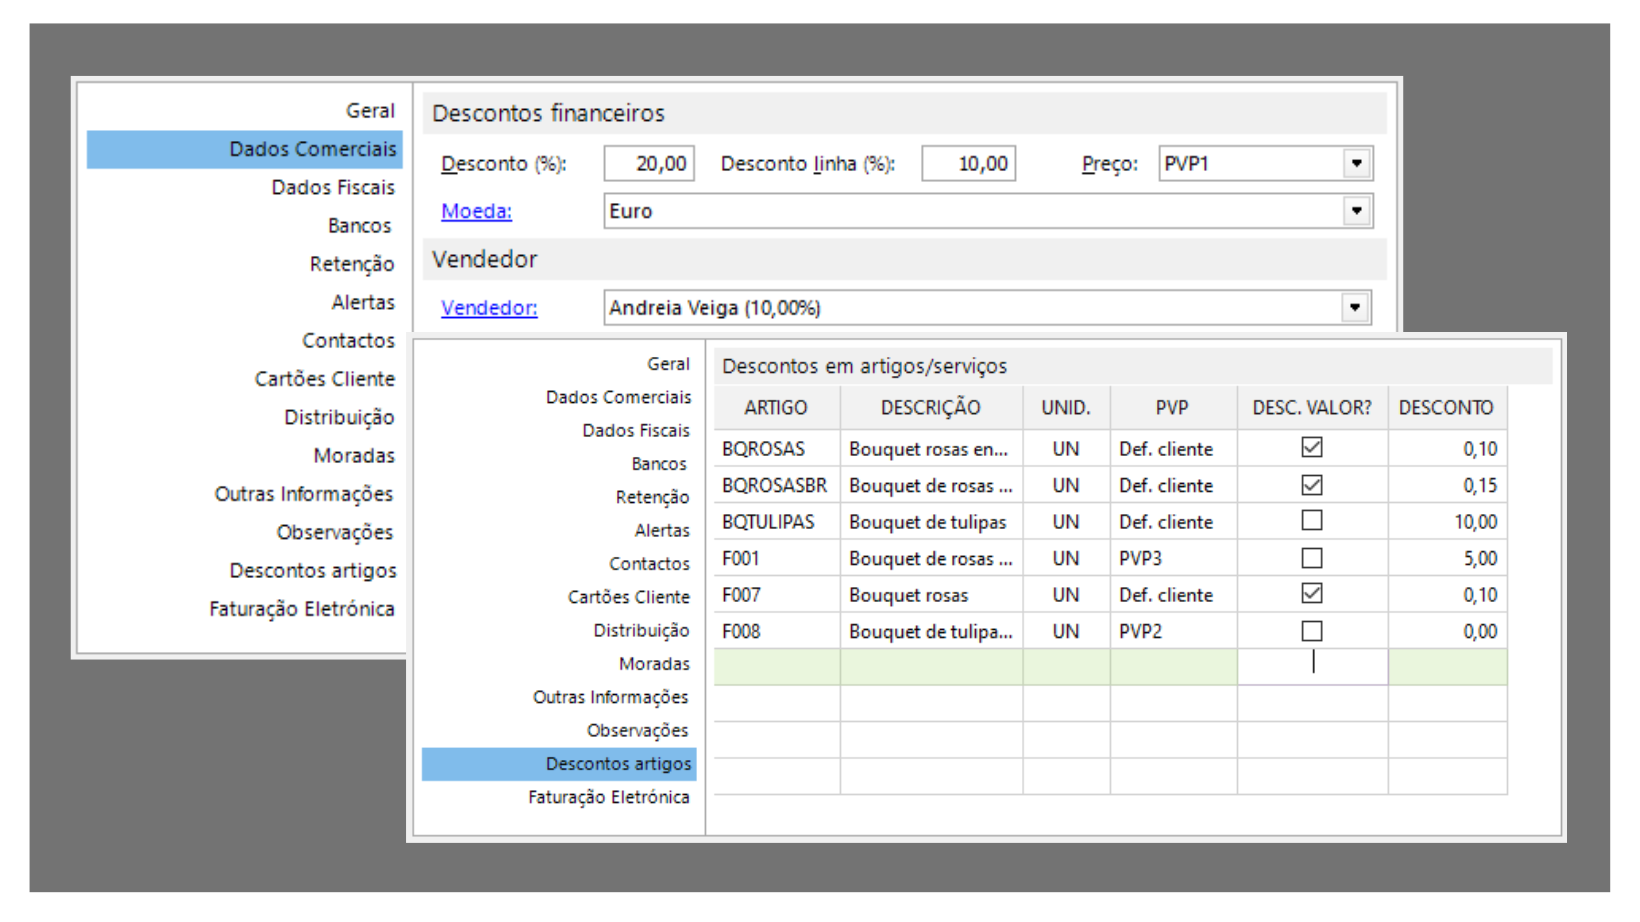The image size is (1640, 922).
Task: Switch to highlighted Descontos artigos tab
Action: (x=618, y=764)
